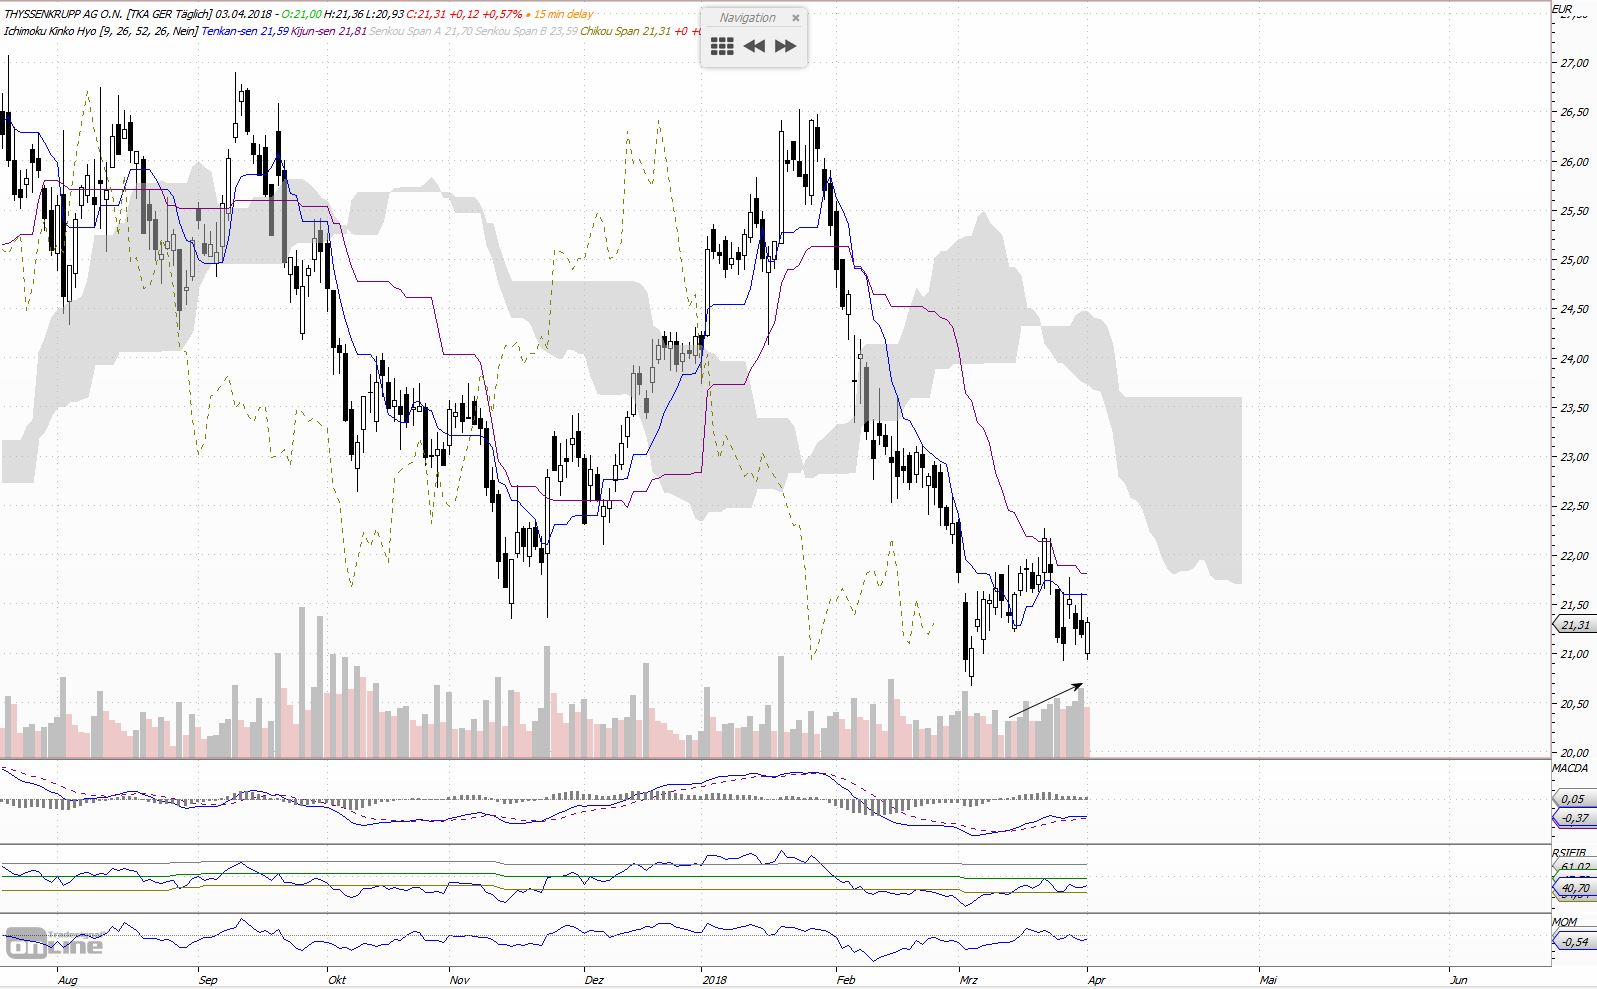Close the Navigation panel
The image size is (1597, 989).
click(x=796, y=17)
